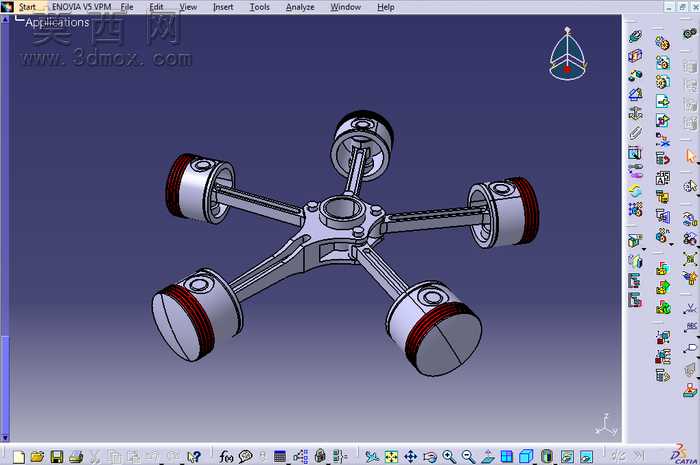
Task: Click the Zoom In magnifier
Action: coord(449,456)
